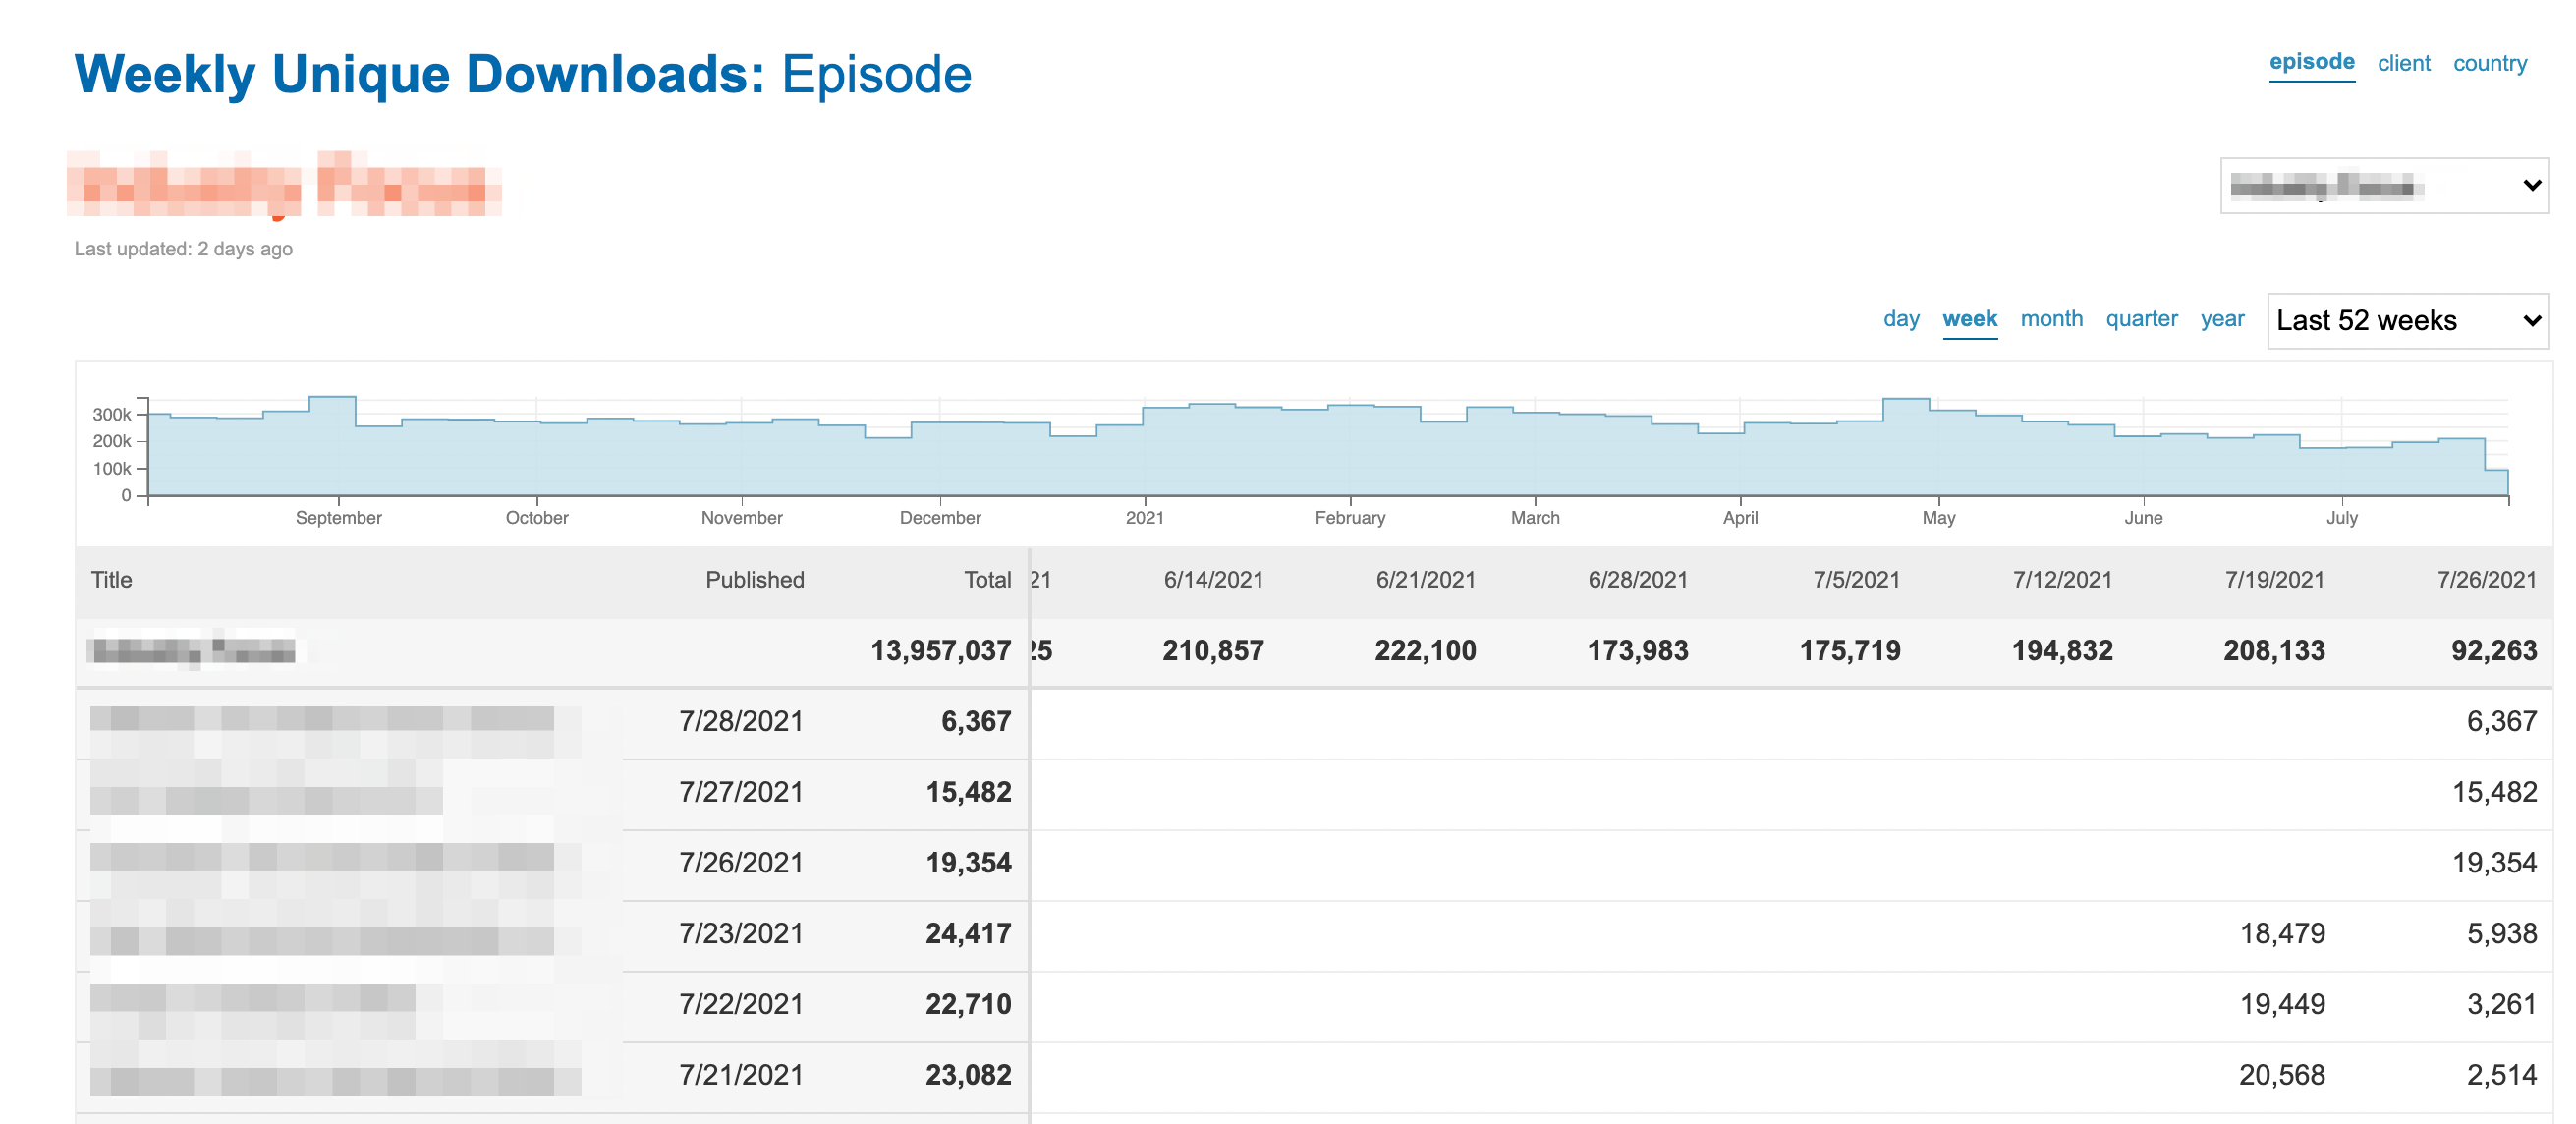Sort table by Title column header
Viewport: 2576px width, 1124px height.
pos(111,580)
